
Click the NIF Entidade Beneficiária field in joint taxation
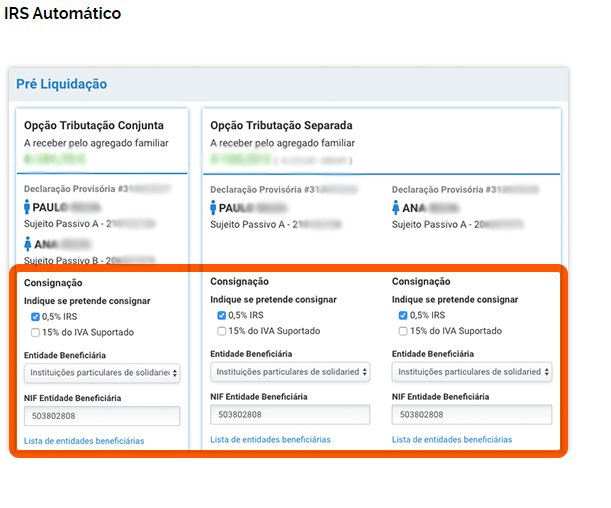pyautogui.click(x=102, y=416)
